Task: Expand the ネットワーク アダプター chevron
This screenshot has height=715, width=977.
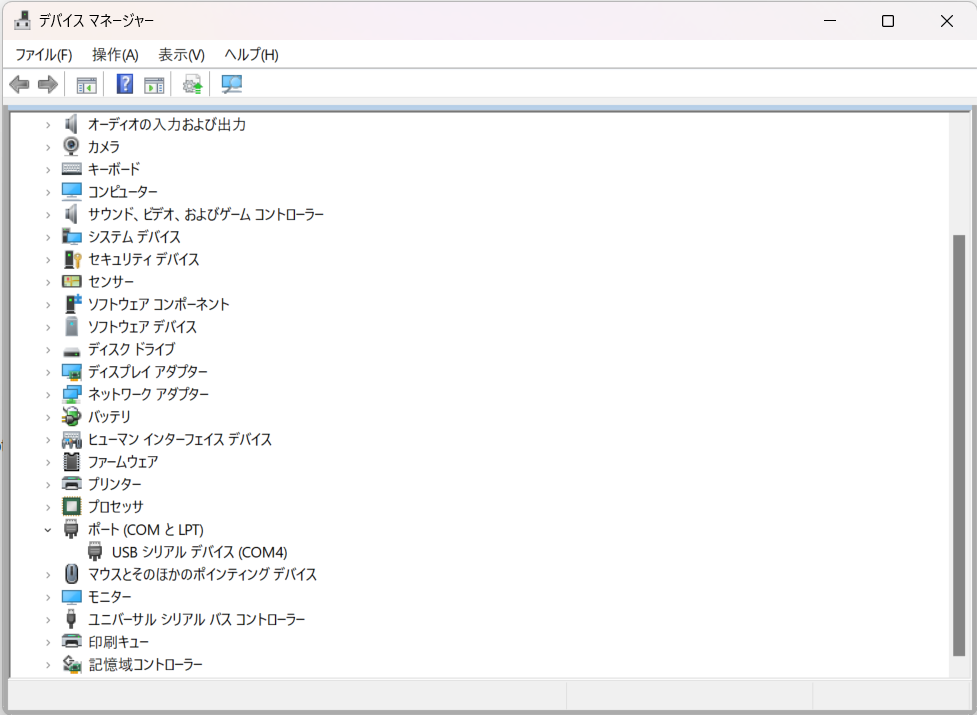Action: pyautogui.click(x=48, y=395)
